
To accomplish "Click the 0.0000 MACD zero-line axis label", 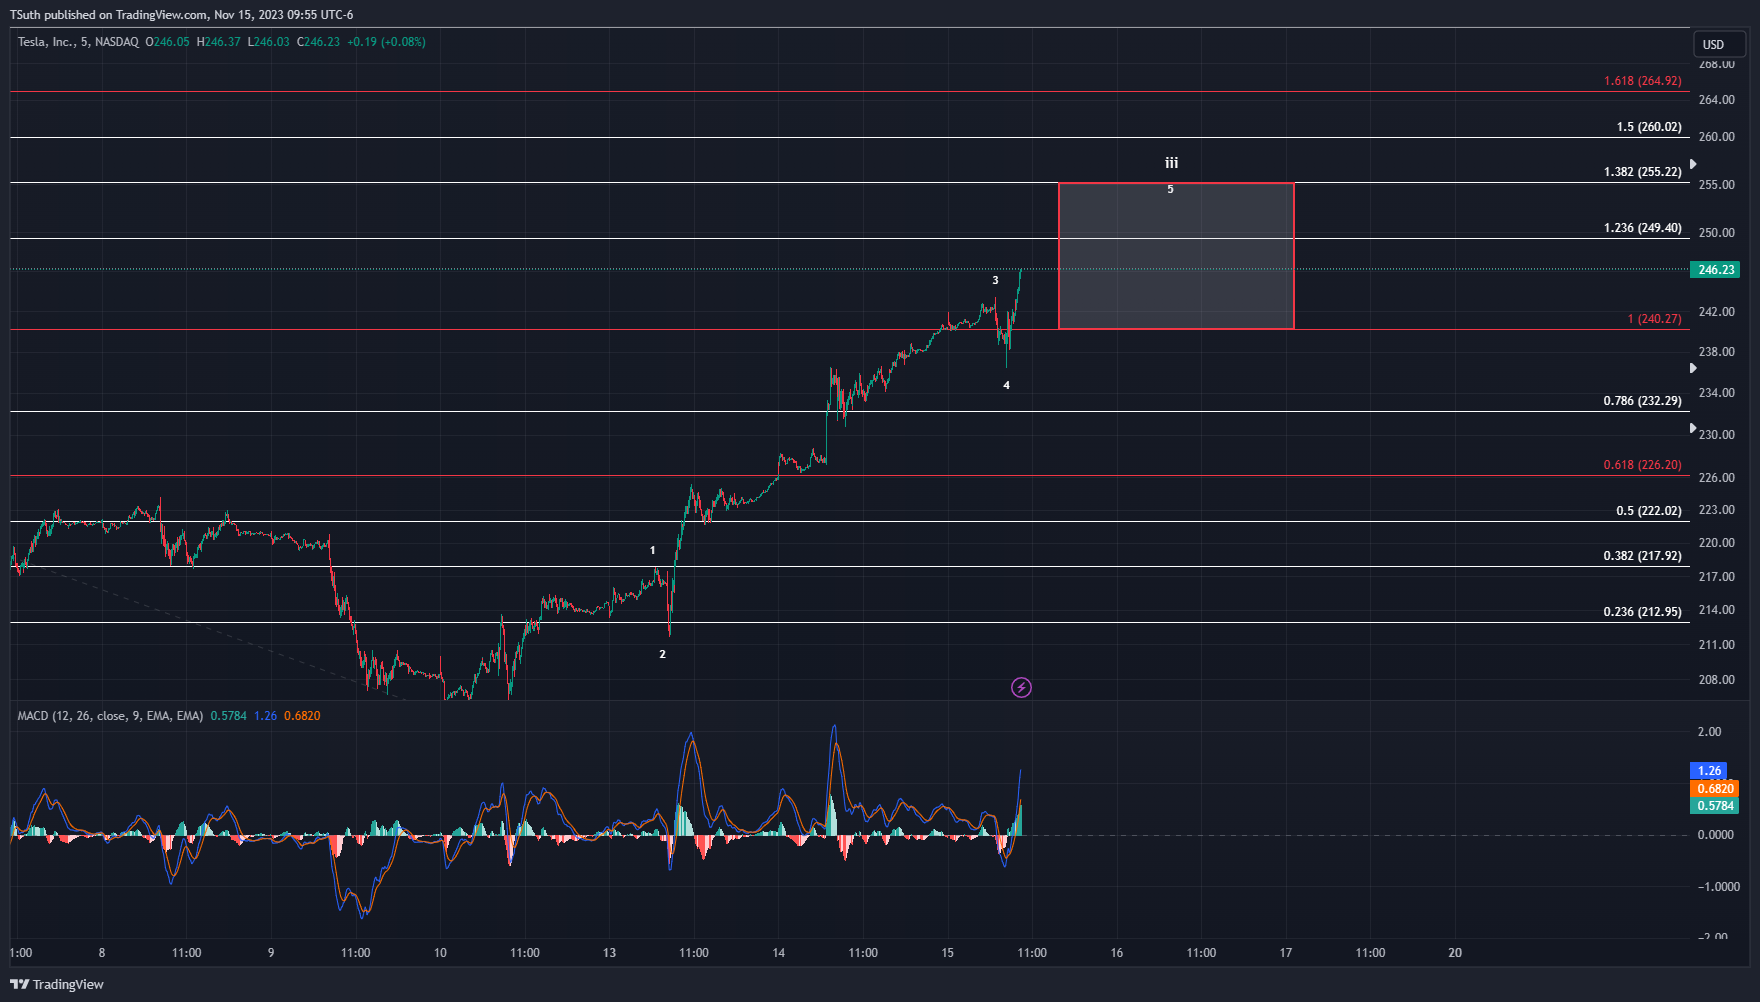I will click(1716, 835).
